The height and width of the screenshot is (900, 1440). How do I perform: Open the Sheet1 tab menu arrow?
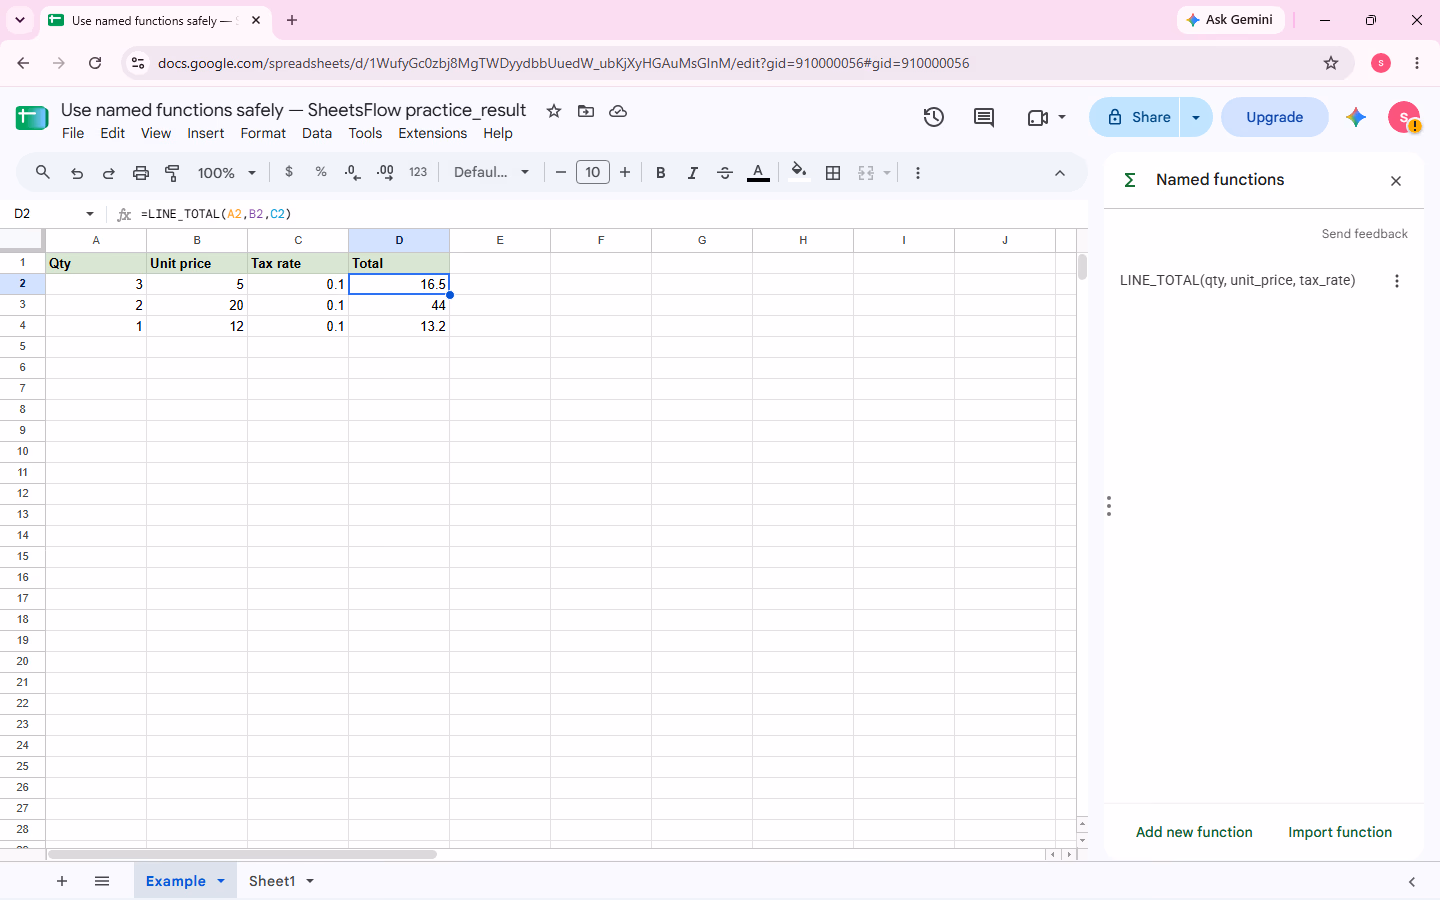coord(310,881)
